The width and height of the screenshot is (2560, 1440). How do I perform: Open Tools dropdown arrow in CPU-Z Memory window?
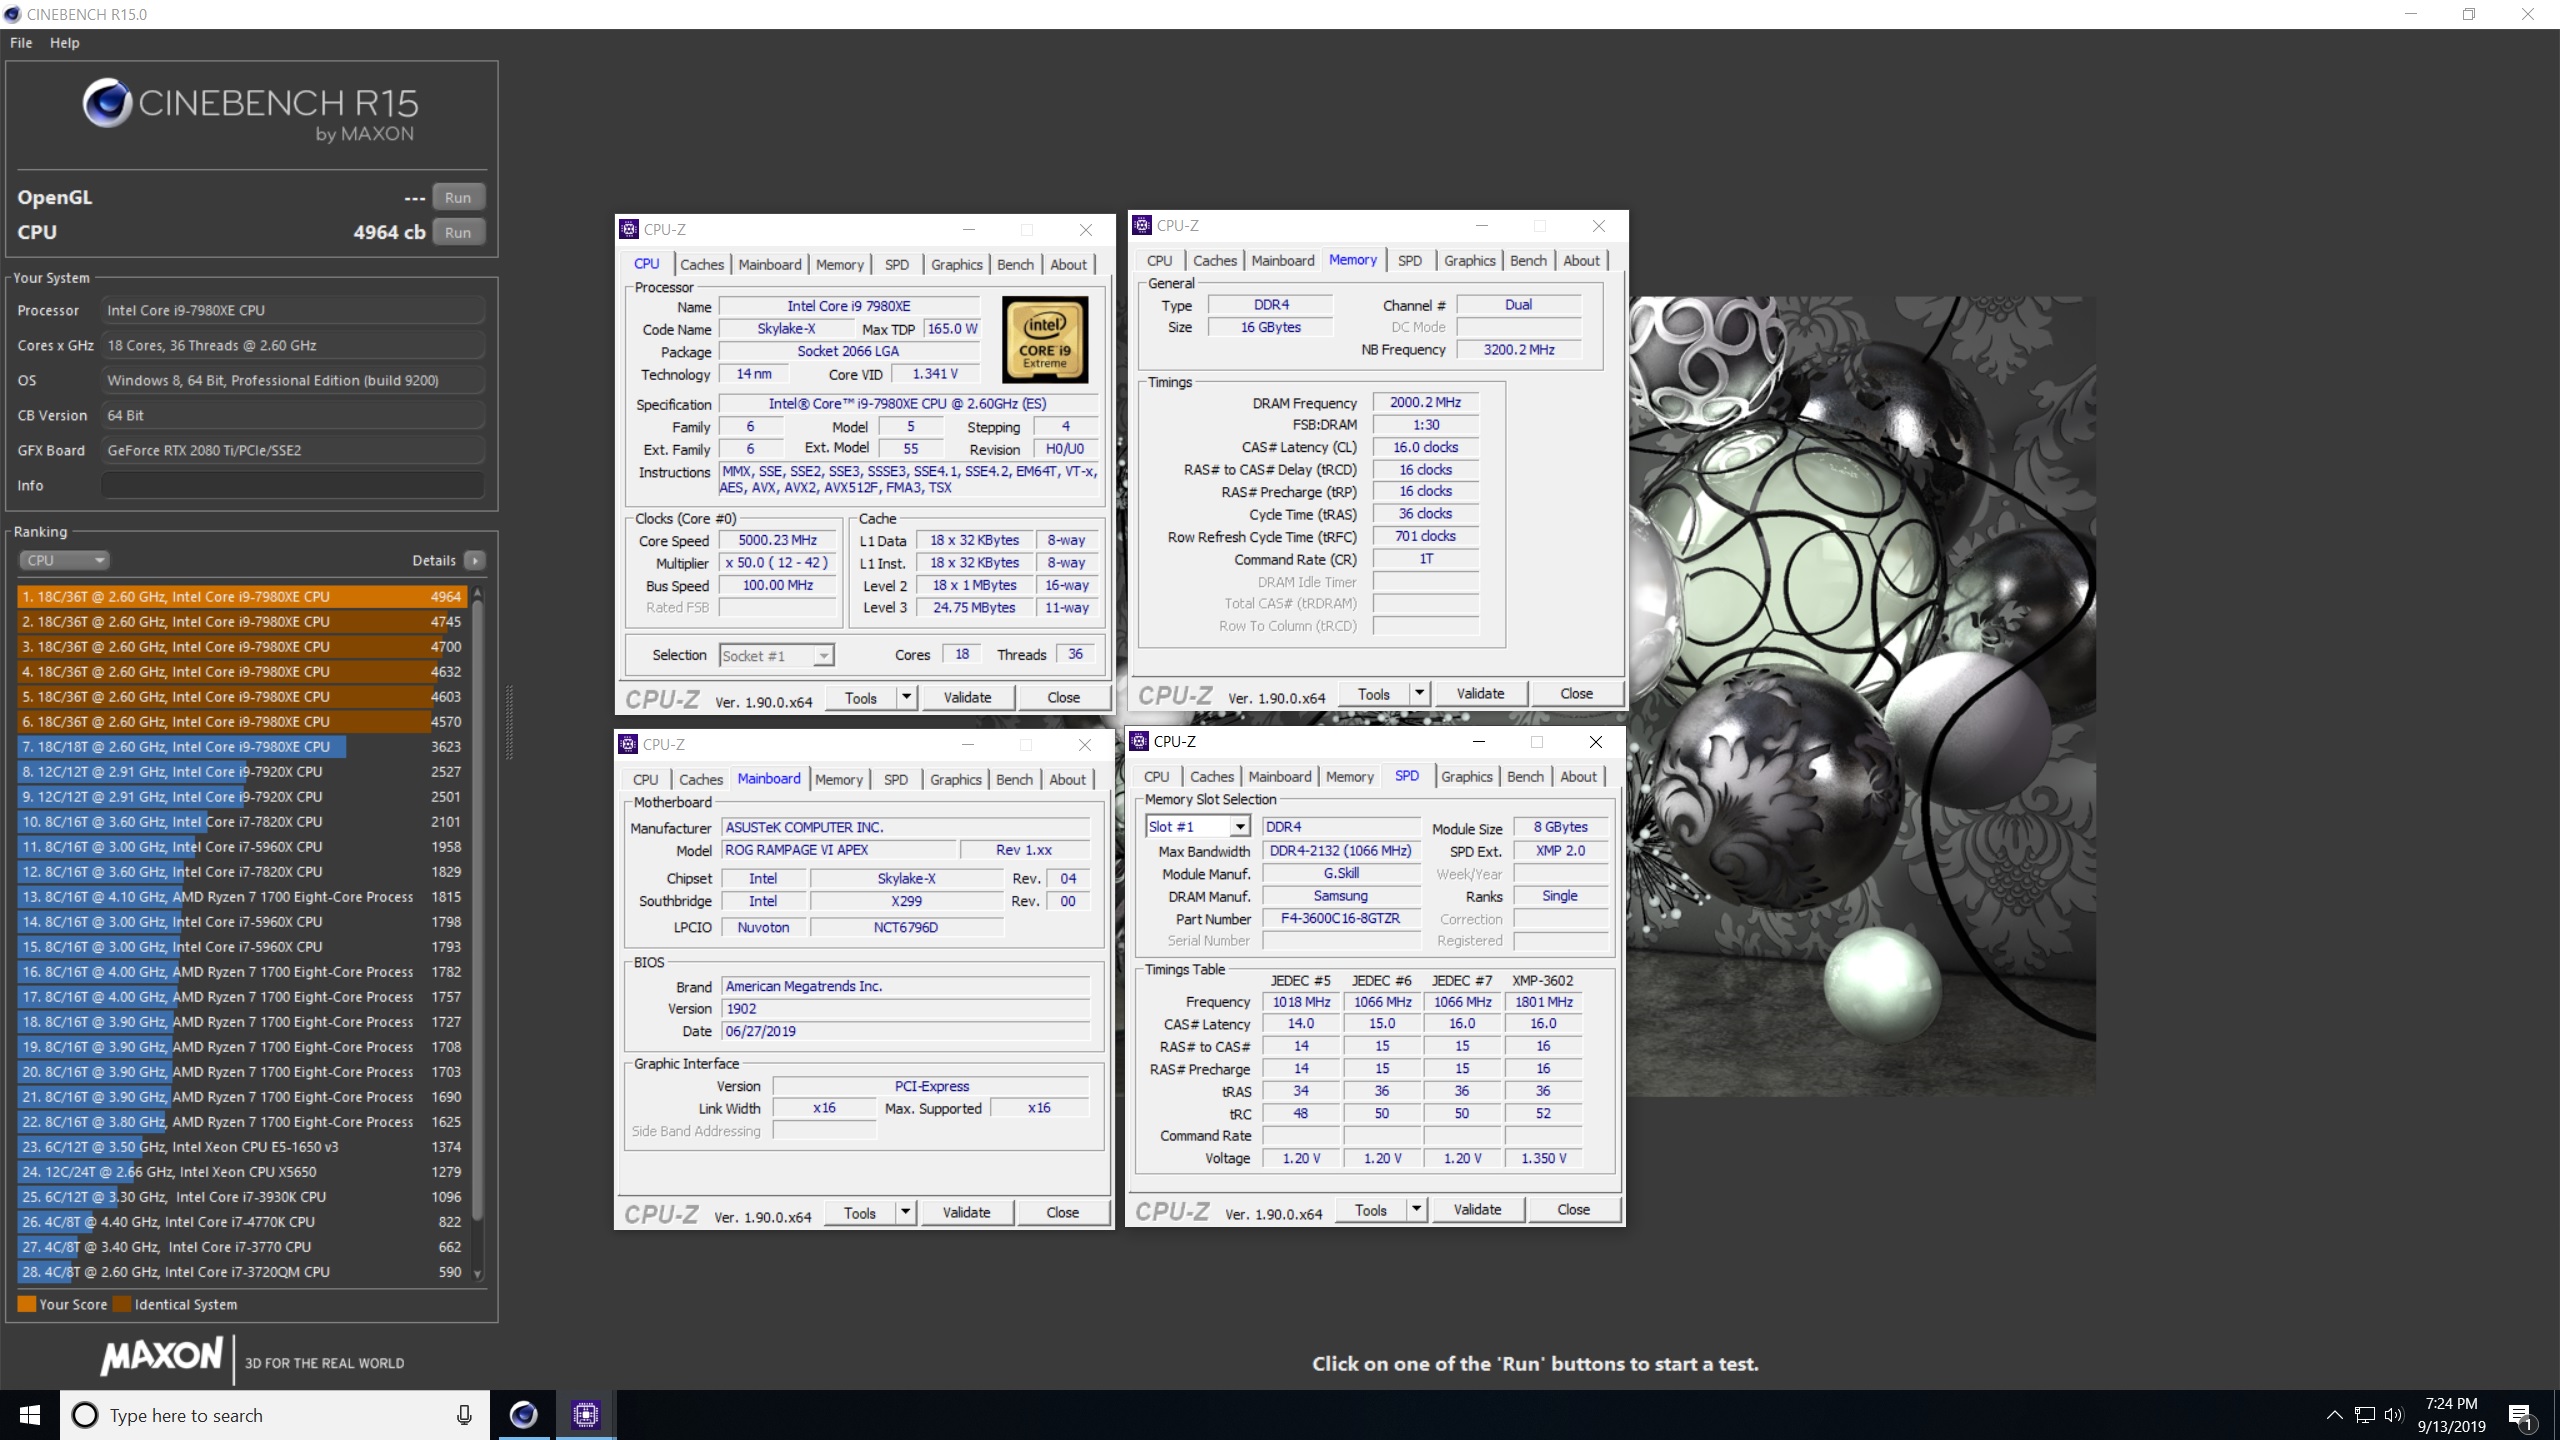pos(1419,694)
